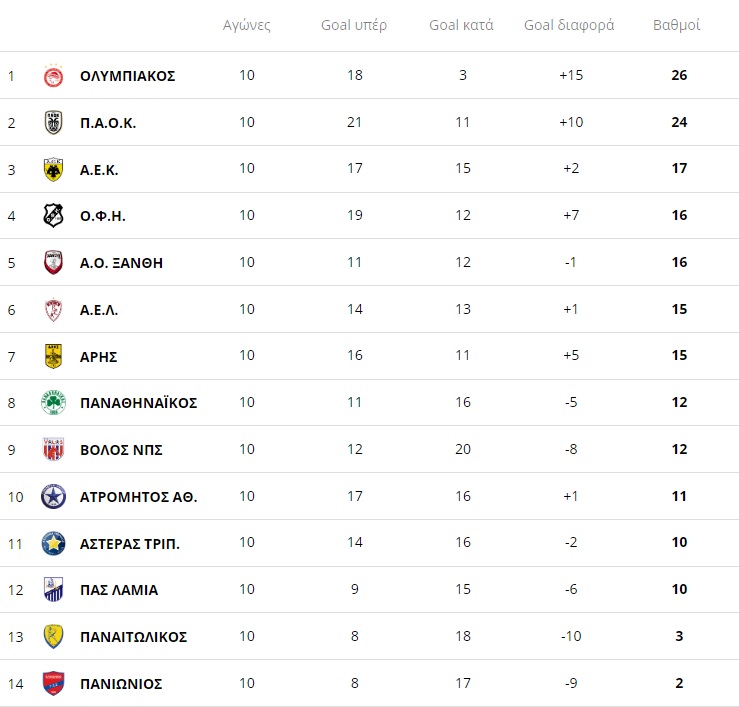Click the A.E.K. yellow eagle crest
This screenshot has width=739, height=707.
[53, 169]
